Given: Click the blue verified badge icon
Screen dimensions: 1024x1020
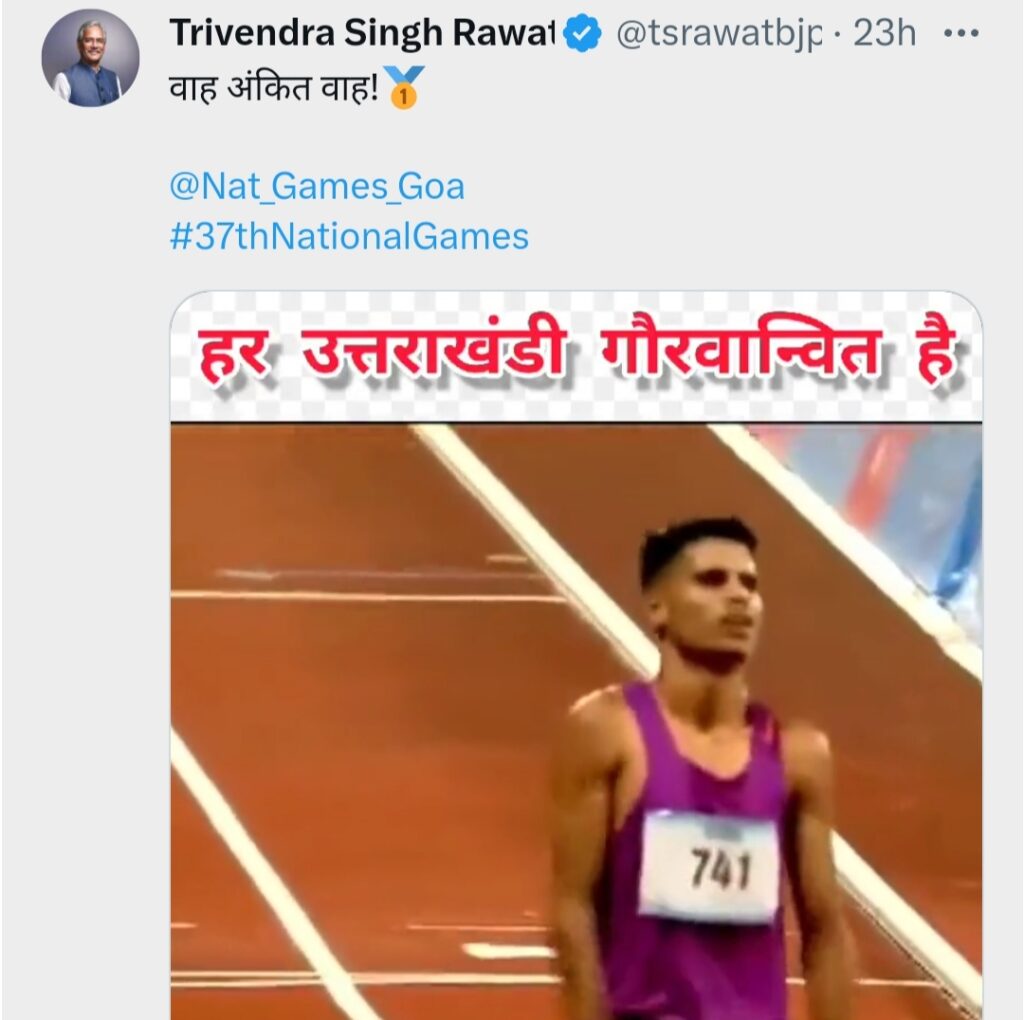Looking at the screenshot, I should click(582, 33).
